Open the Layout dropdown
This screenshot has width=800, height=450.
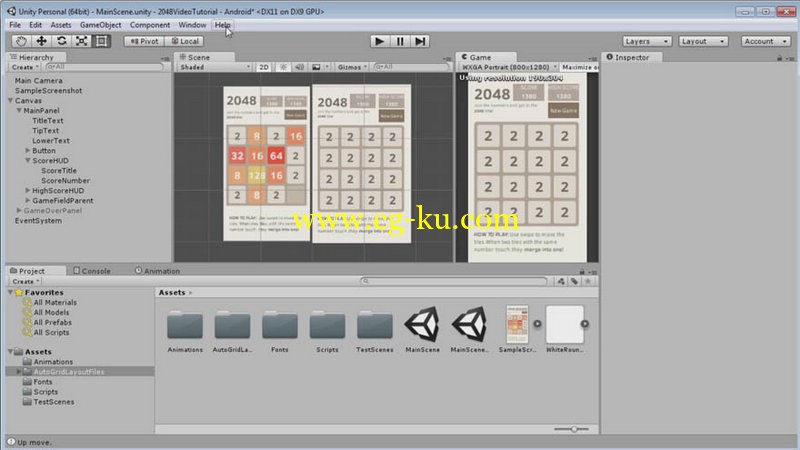coord(703,41)
